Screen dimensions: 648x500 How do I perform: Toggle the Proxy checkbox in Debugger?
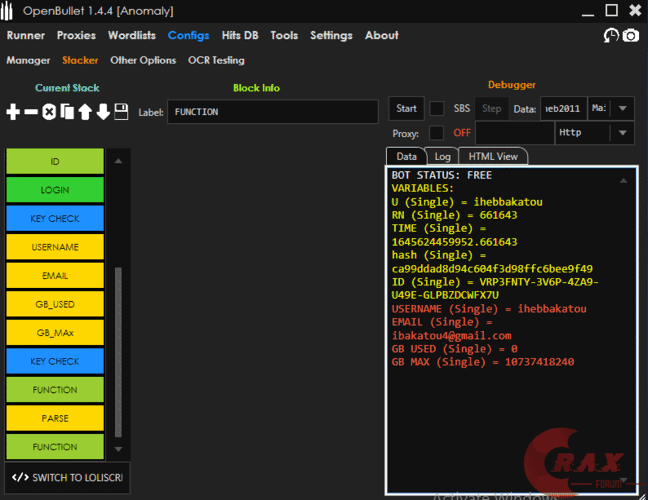pyautogui.click(x=437, y=132)
